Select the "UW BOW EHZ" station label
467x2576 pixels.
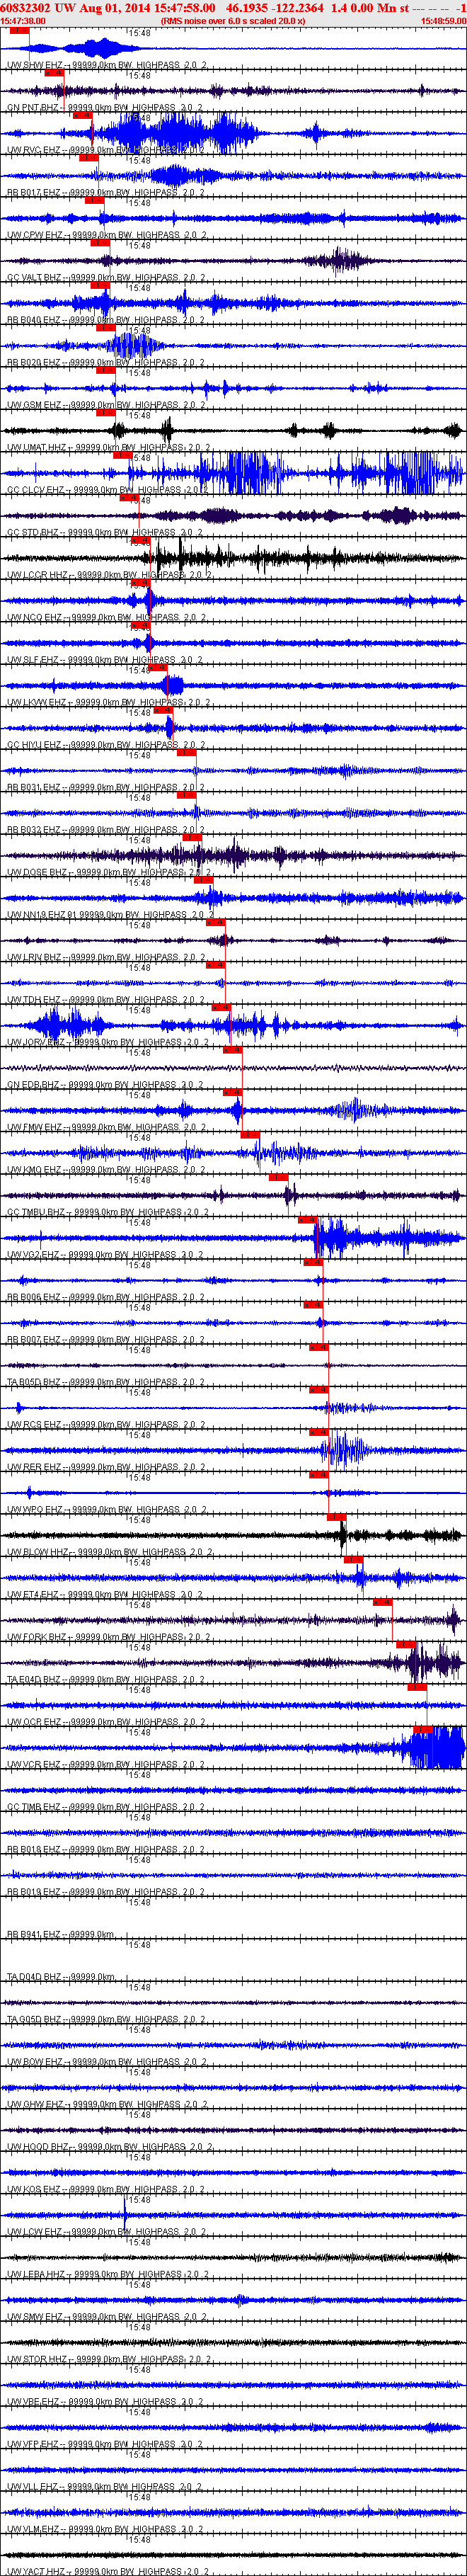point(34,2062)
